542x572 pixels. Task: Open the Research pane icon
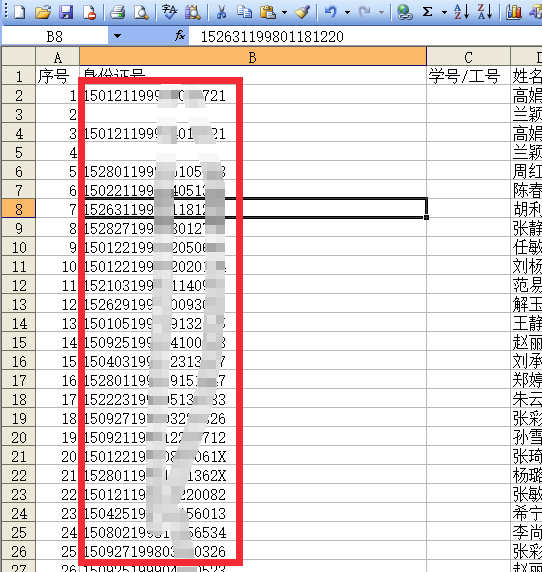click(193, 12)
